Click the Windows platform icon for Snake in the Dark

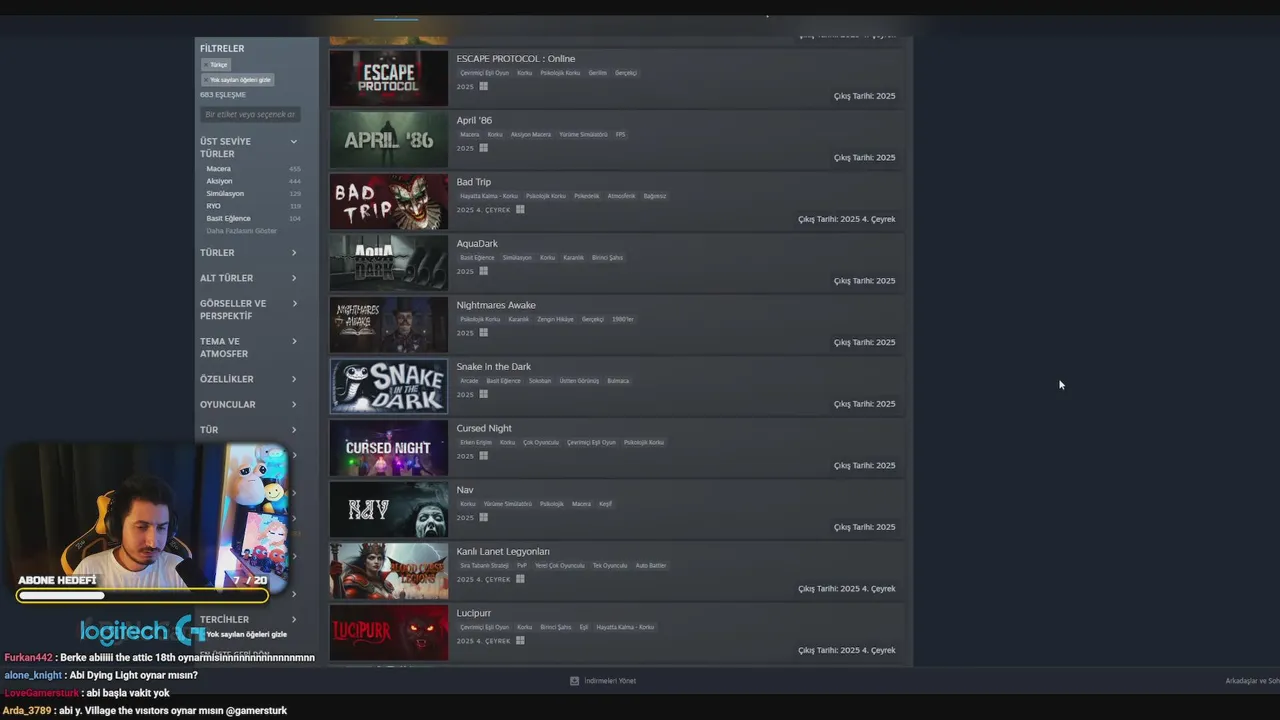(x=483, y=394)
